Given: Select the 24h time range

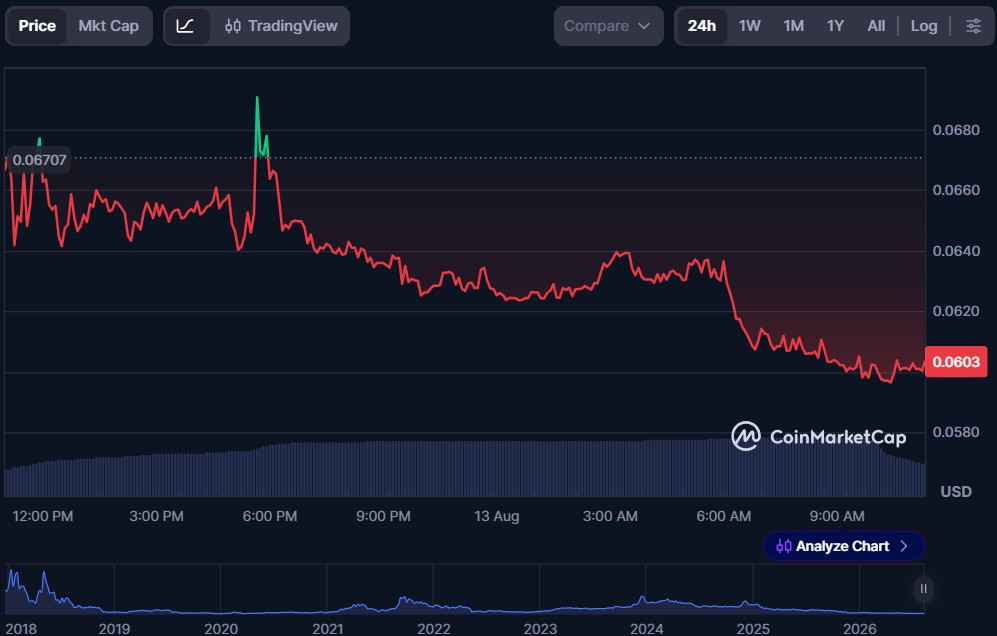Looking at the screenshot, I should point(701,26).
